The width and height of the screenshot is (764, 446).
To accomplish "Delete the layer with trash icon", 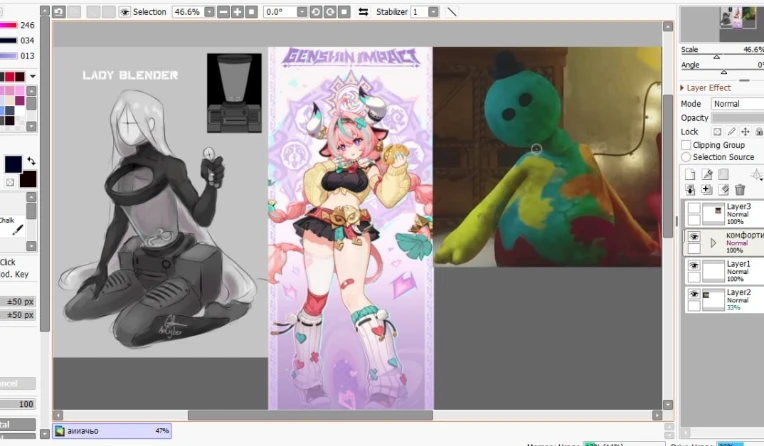I will (740, 190).
